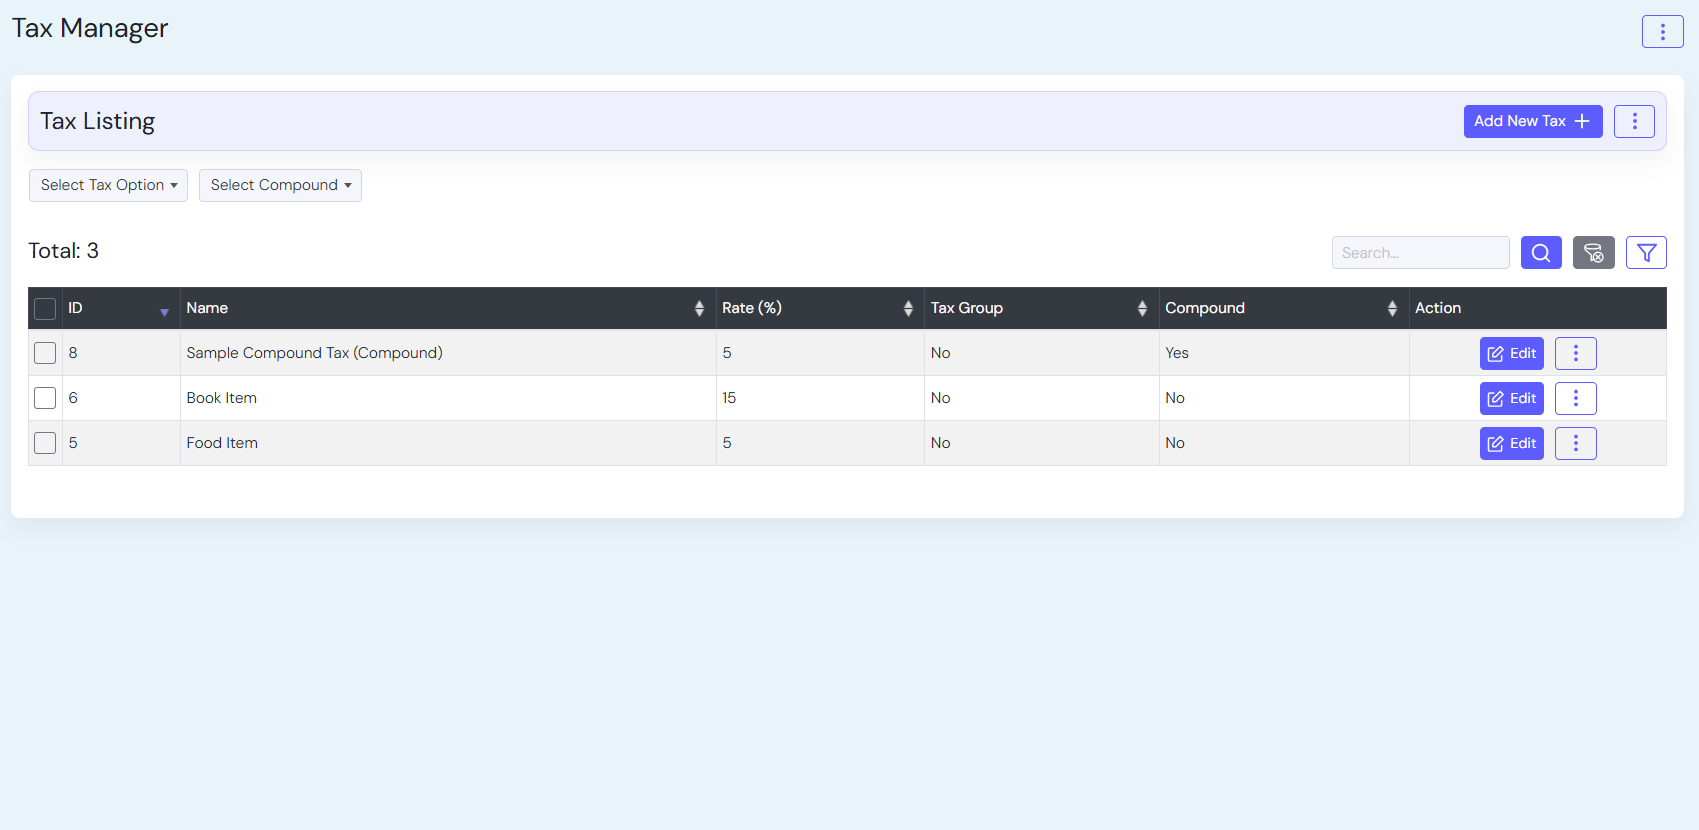Select the Book Item row checkbox
The height and width of the screenshot is (830, 1699).
45,398
